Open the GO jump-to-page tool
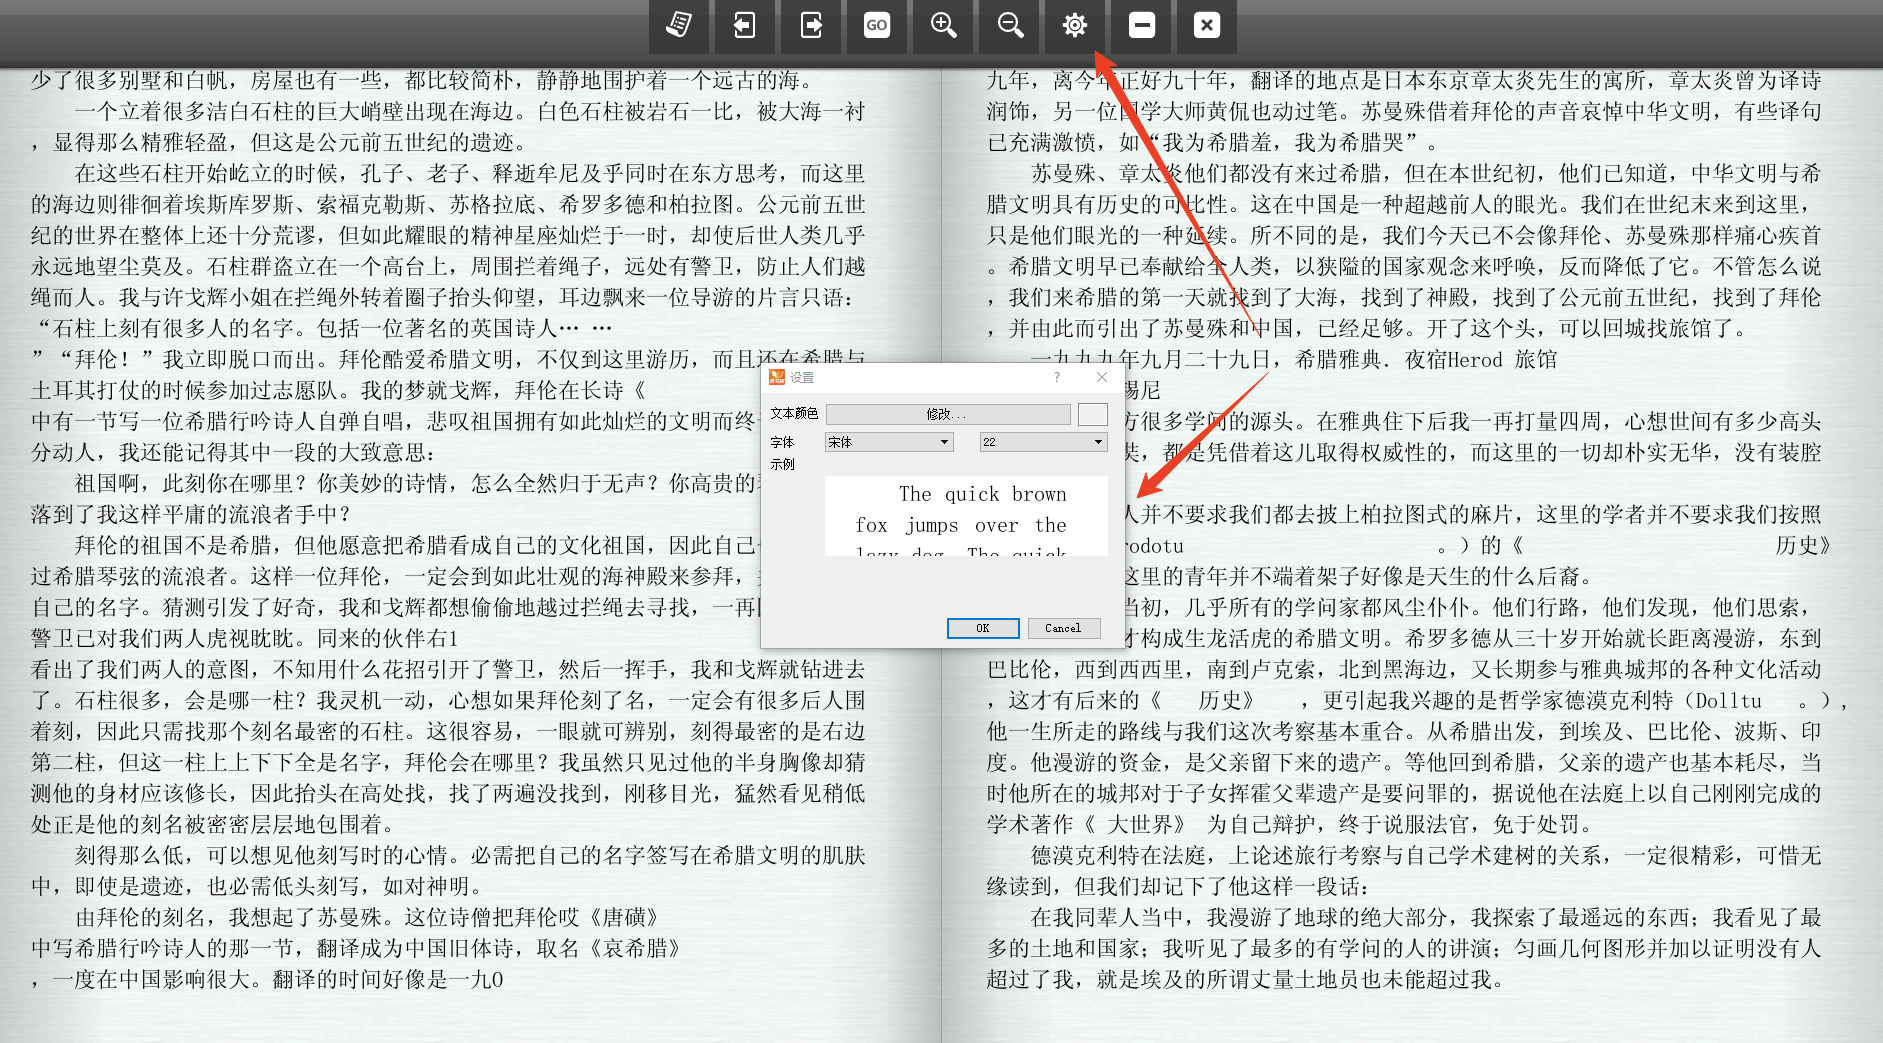1883x1043 pixels. click(877, 25)
